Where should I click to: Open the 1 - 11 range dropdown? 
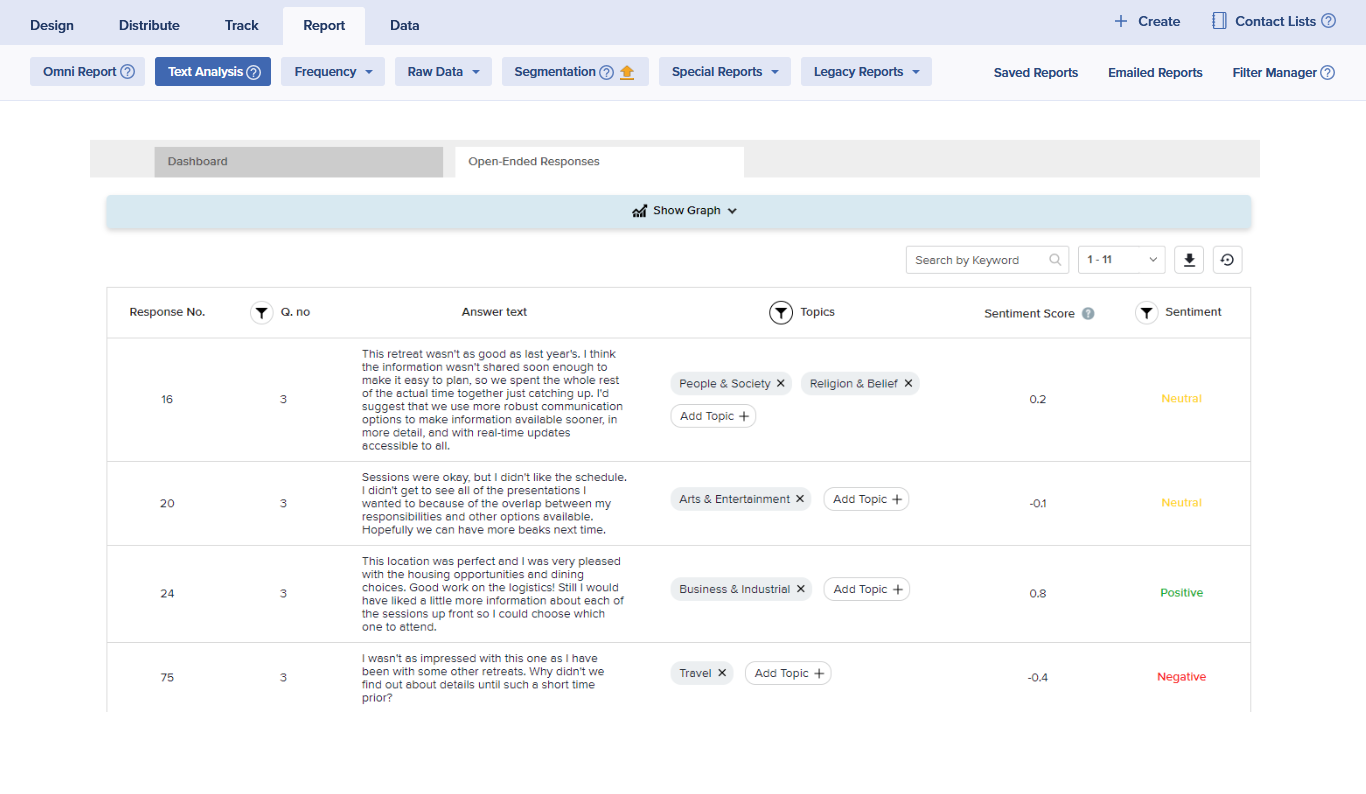coord(1122,260)
